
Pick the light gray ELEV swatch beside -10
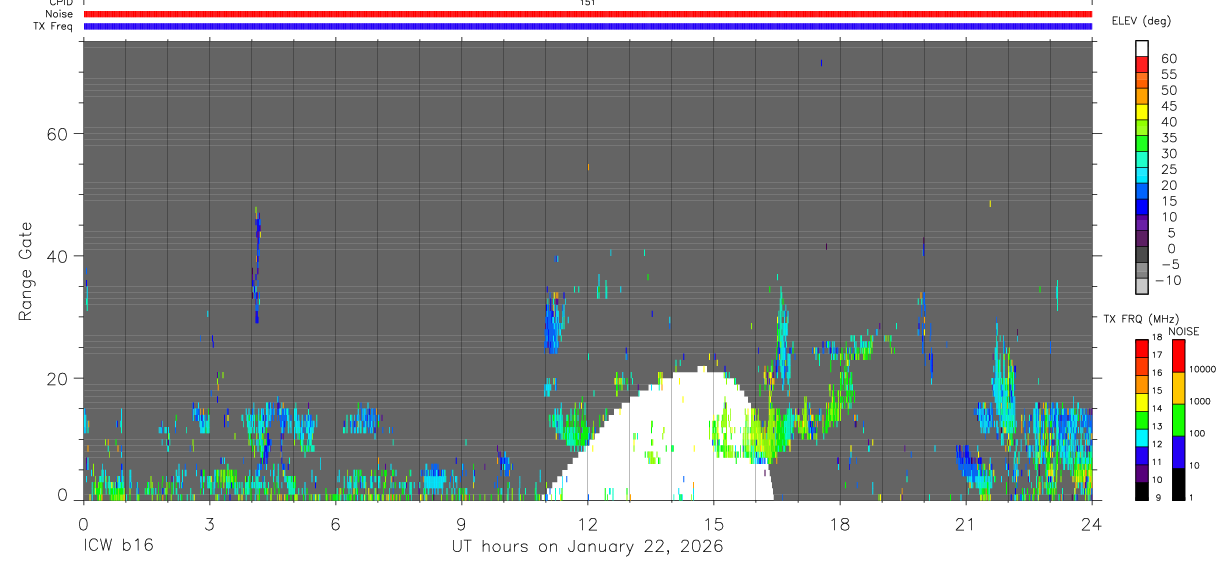(x=1142, y=285)
